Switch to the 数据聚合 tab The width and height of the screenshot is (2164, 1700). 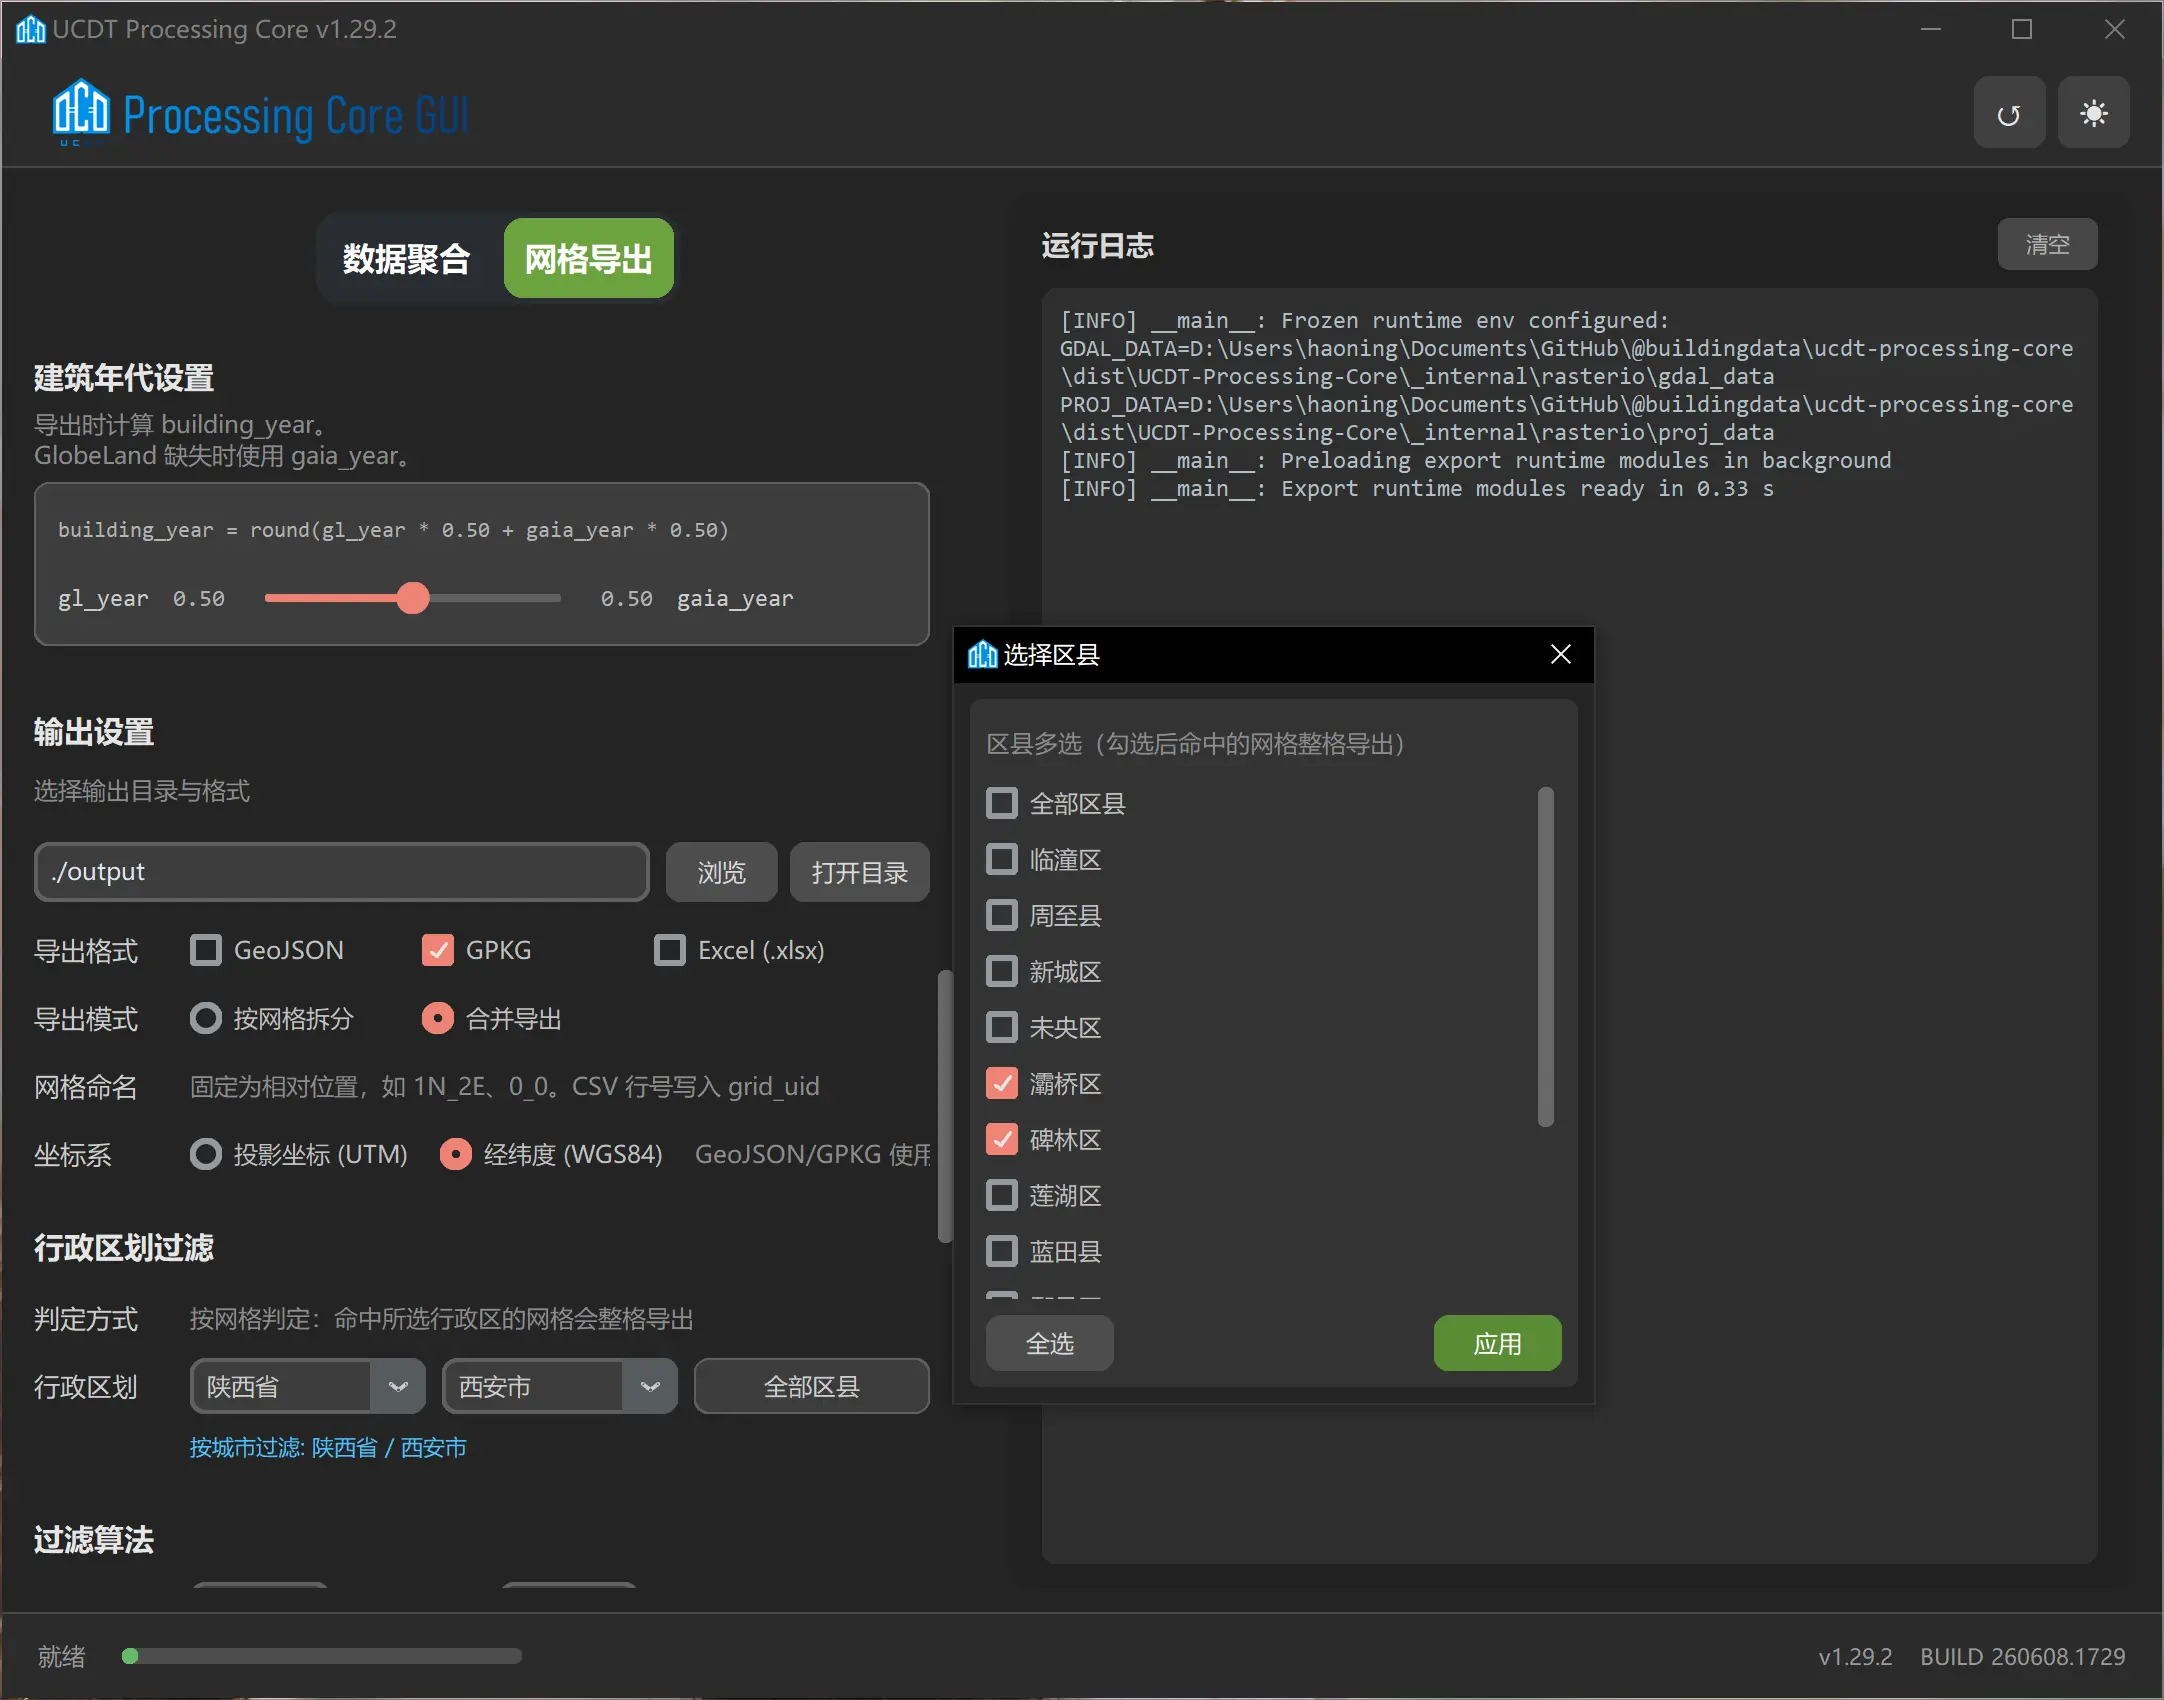(x=406, y=259)
